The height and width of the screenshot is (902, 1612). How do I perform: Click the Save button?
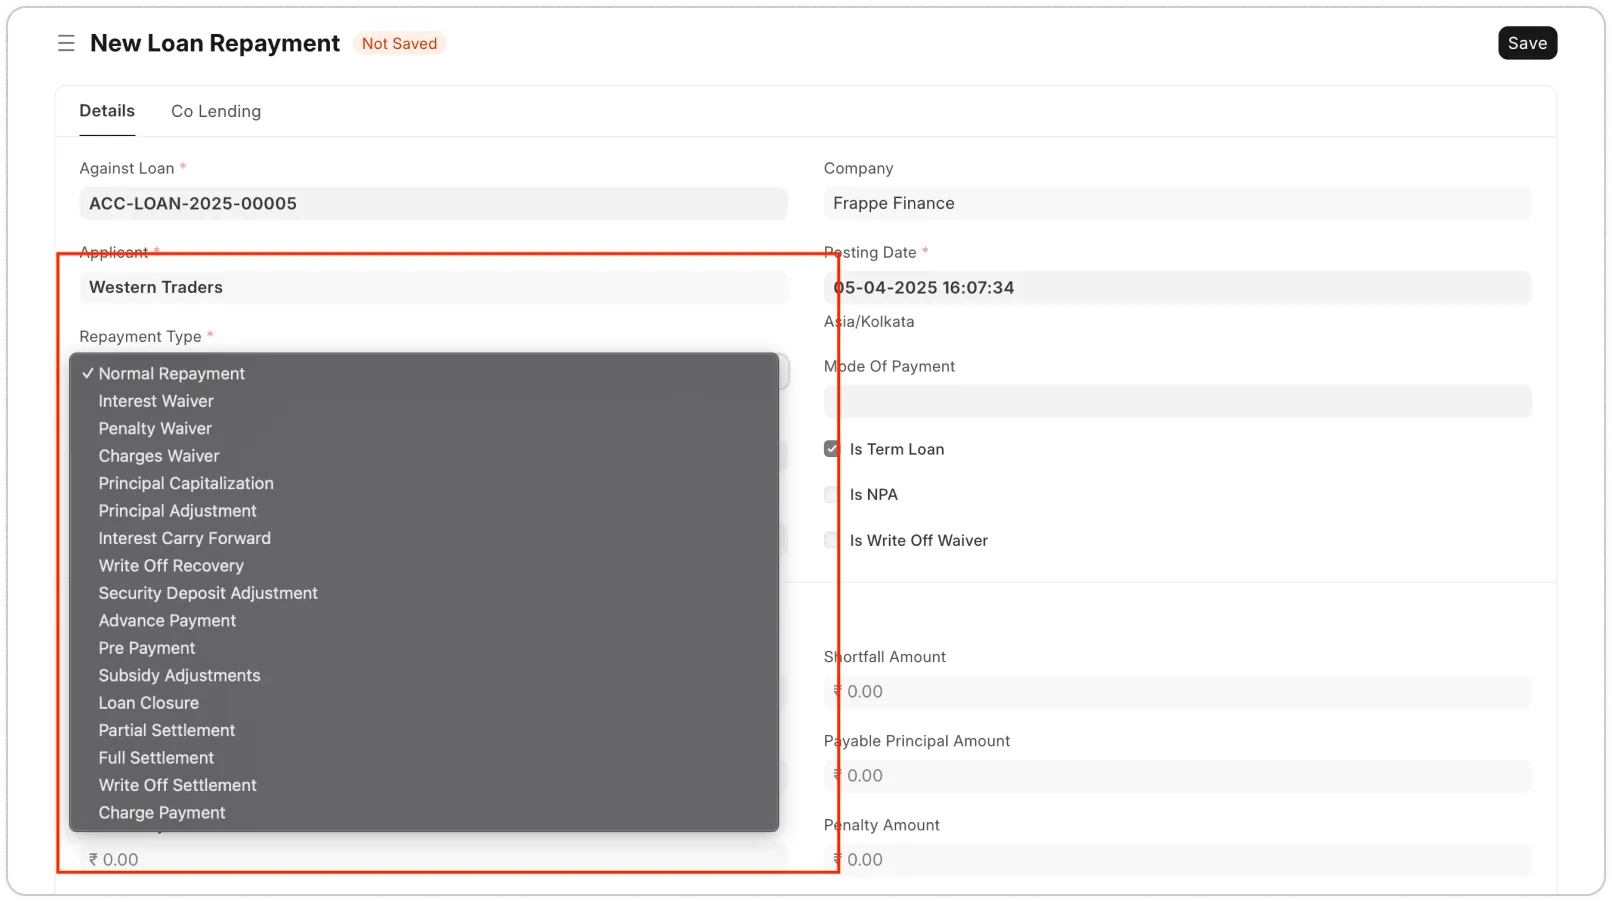pyautogui.click(x=1527, y=43)
